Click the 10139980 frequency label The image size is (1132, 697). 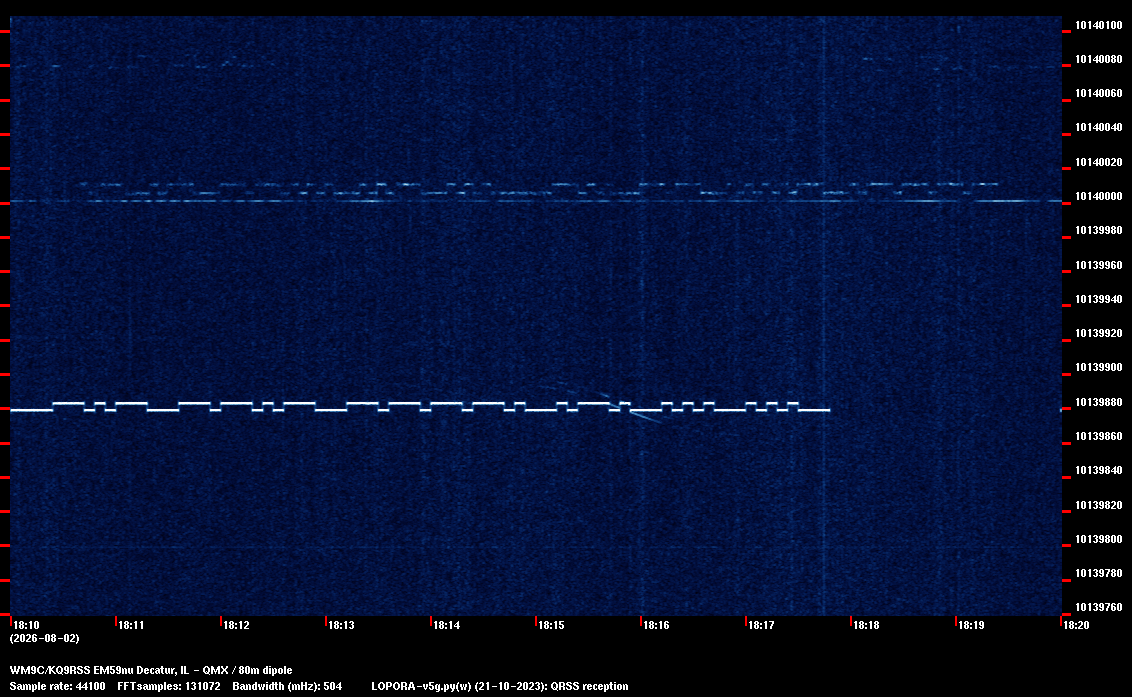[1099, 230]
